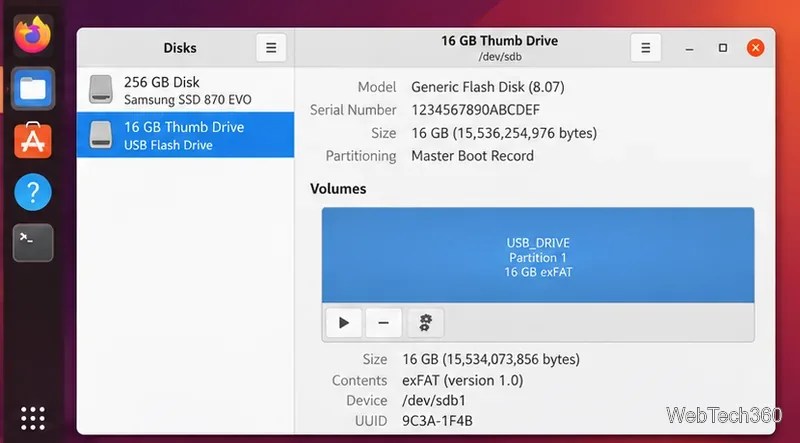Viewport: 800px width, 443px height.
Task: Click the 16 GB Thumb Drive window title
Action: pos(499,41)
